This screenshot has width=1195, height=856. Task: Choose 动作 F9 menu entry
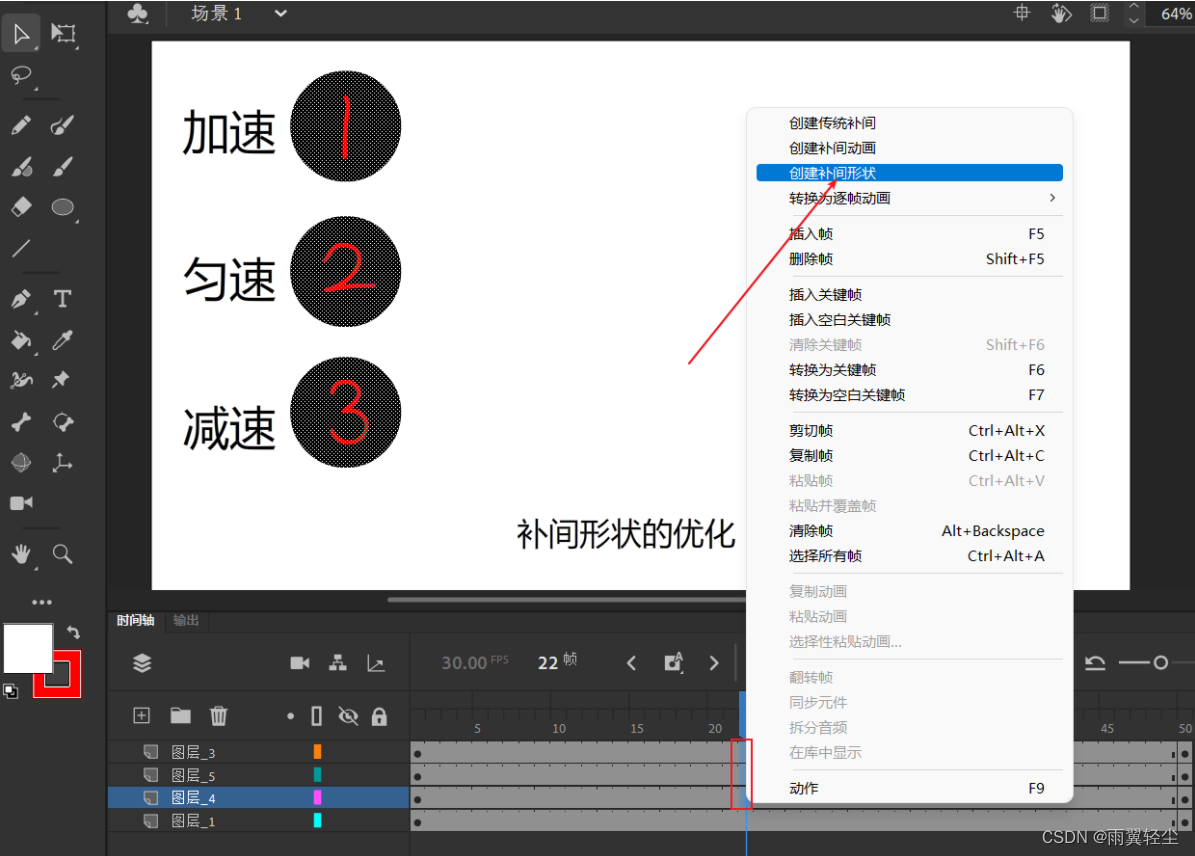click(x=909, y=788)
